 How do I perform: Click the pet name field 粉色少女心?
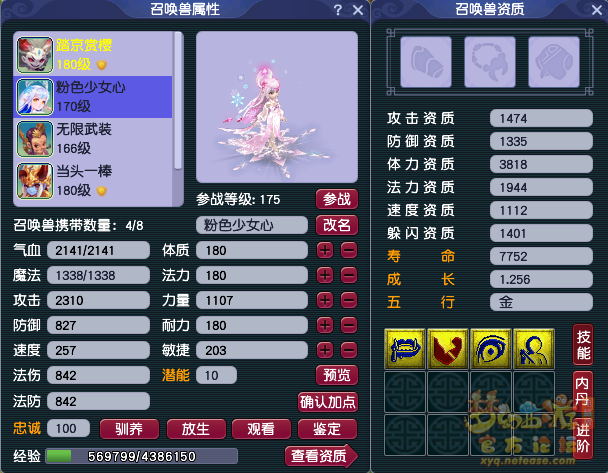[252, 225]
